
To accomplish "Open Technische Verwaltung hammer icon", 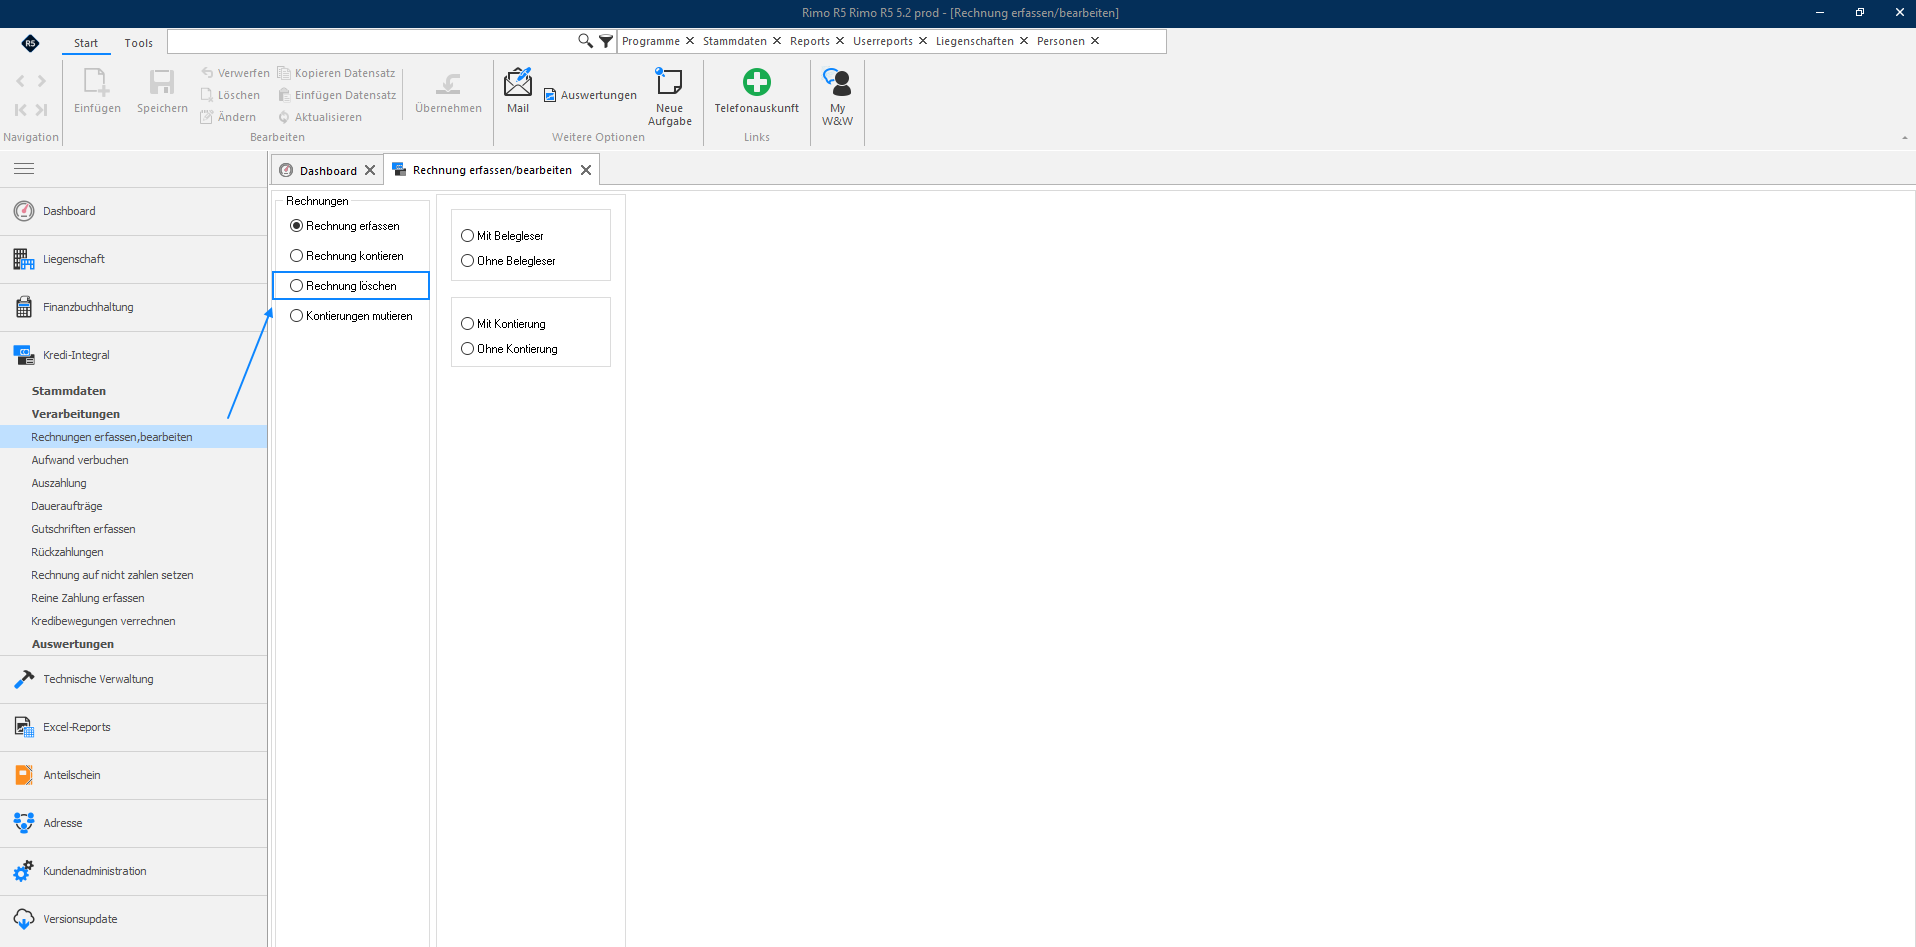I will [24, 679].
